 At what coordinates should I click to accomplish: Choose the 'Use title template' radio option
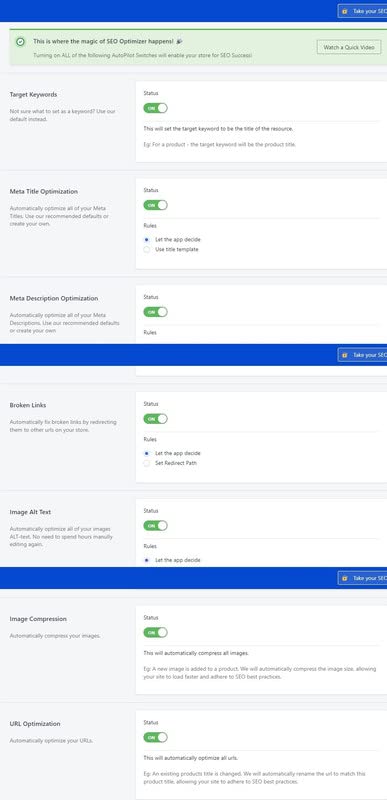(171, 249)
